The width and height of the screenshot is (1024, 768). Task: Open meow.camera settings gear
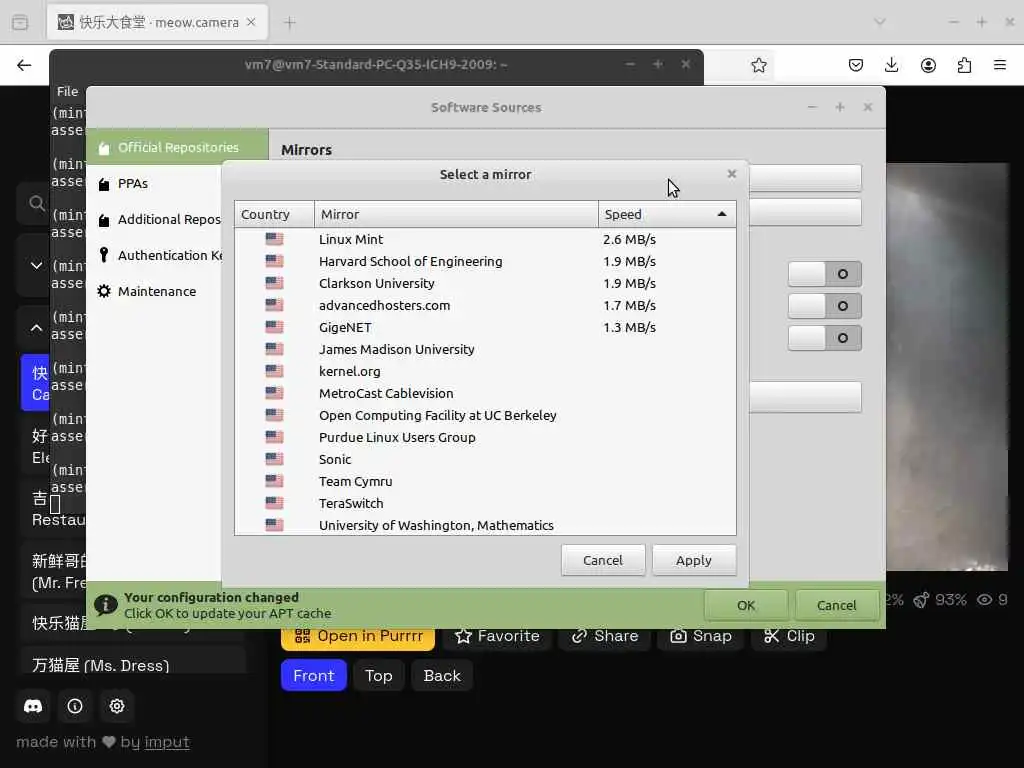117,706
